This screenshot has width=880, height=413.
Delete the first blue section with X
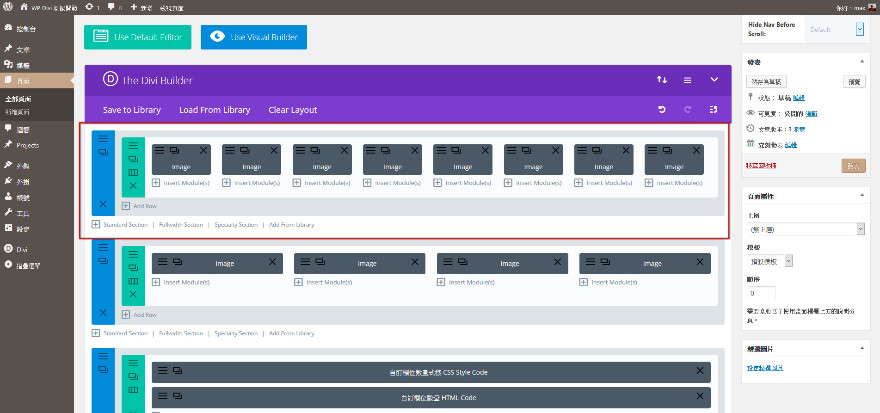pos(103,204)
